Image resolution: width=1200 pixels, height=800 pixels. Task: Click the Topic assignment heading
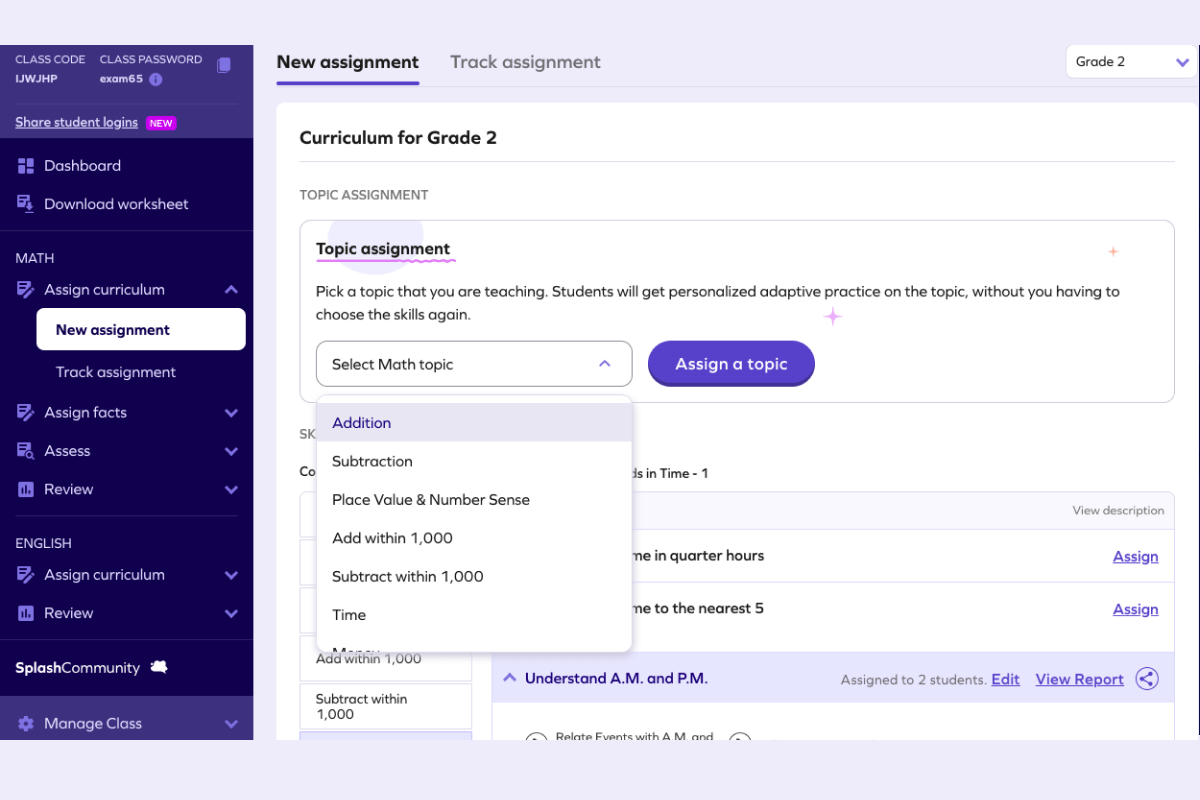(383, 249)
